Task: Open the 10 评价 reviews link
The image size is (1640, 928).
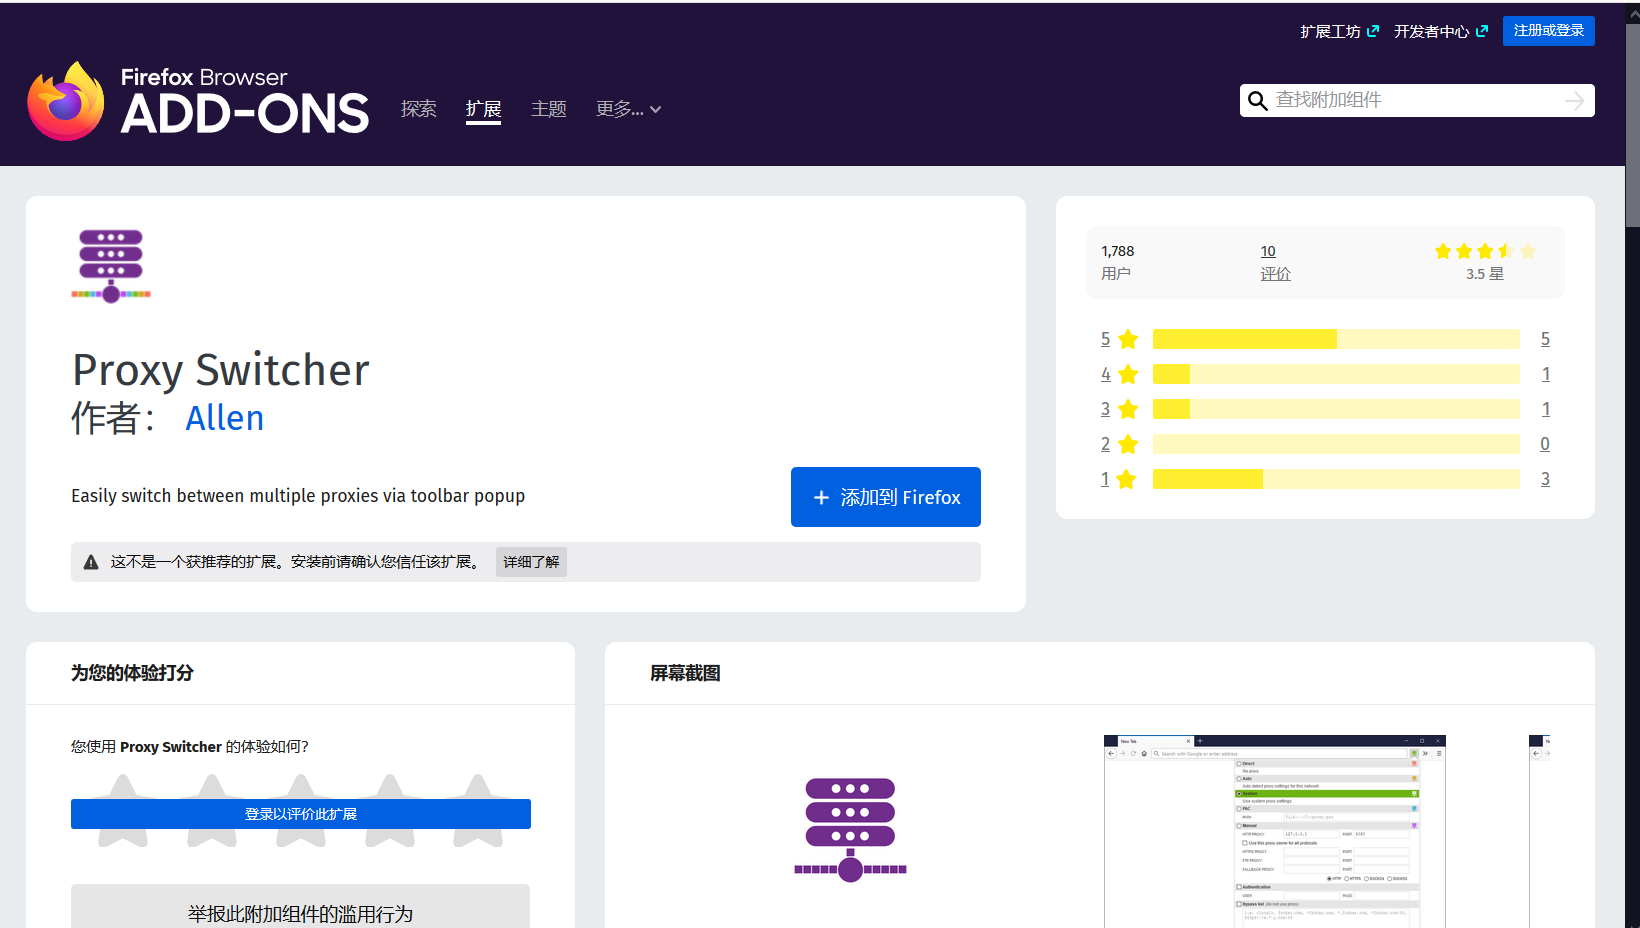Action: 1275,262
